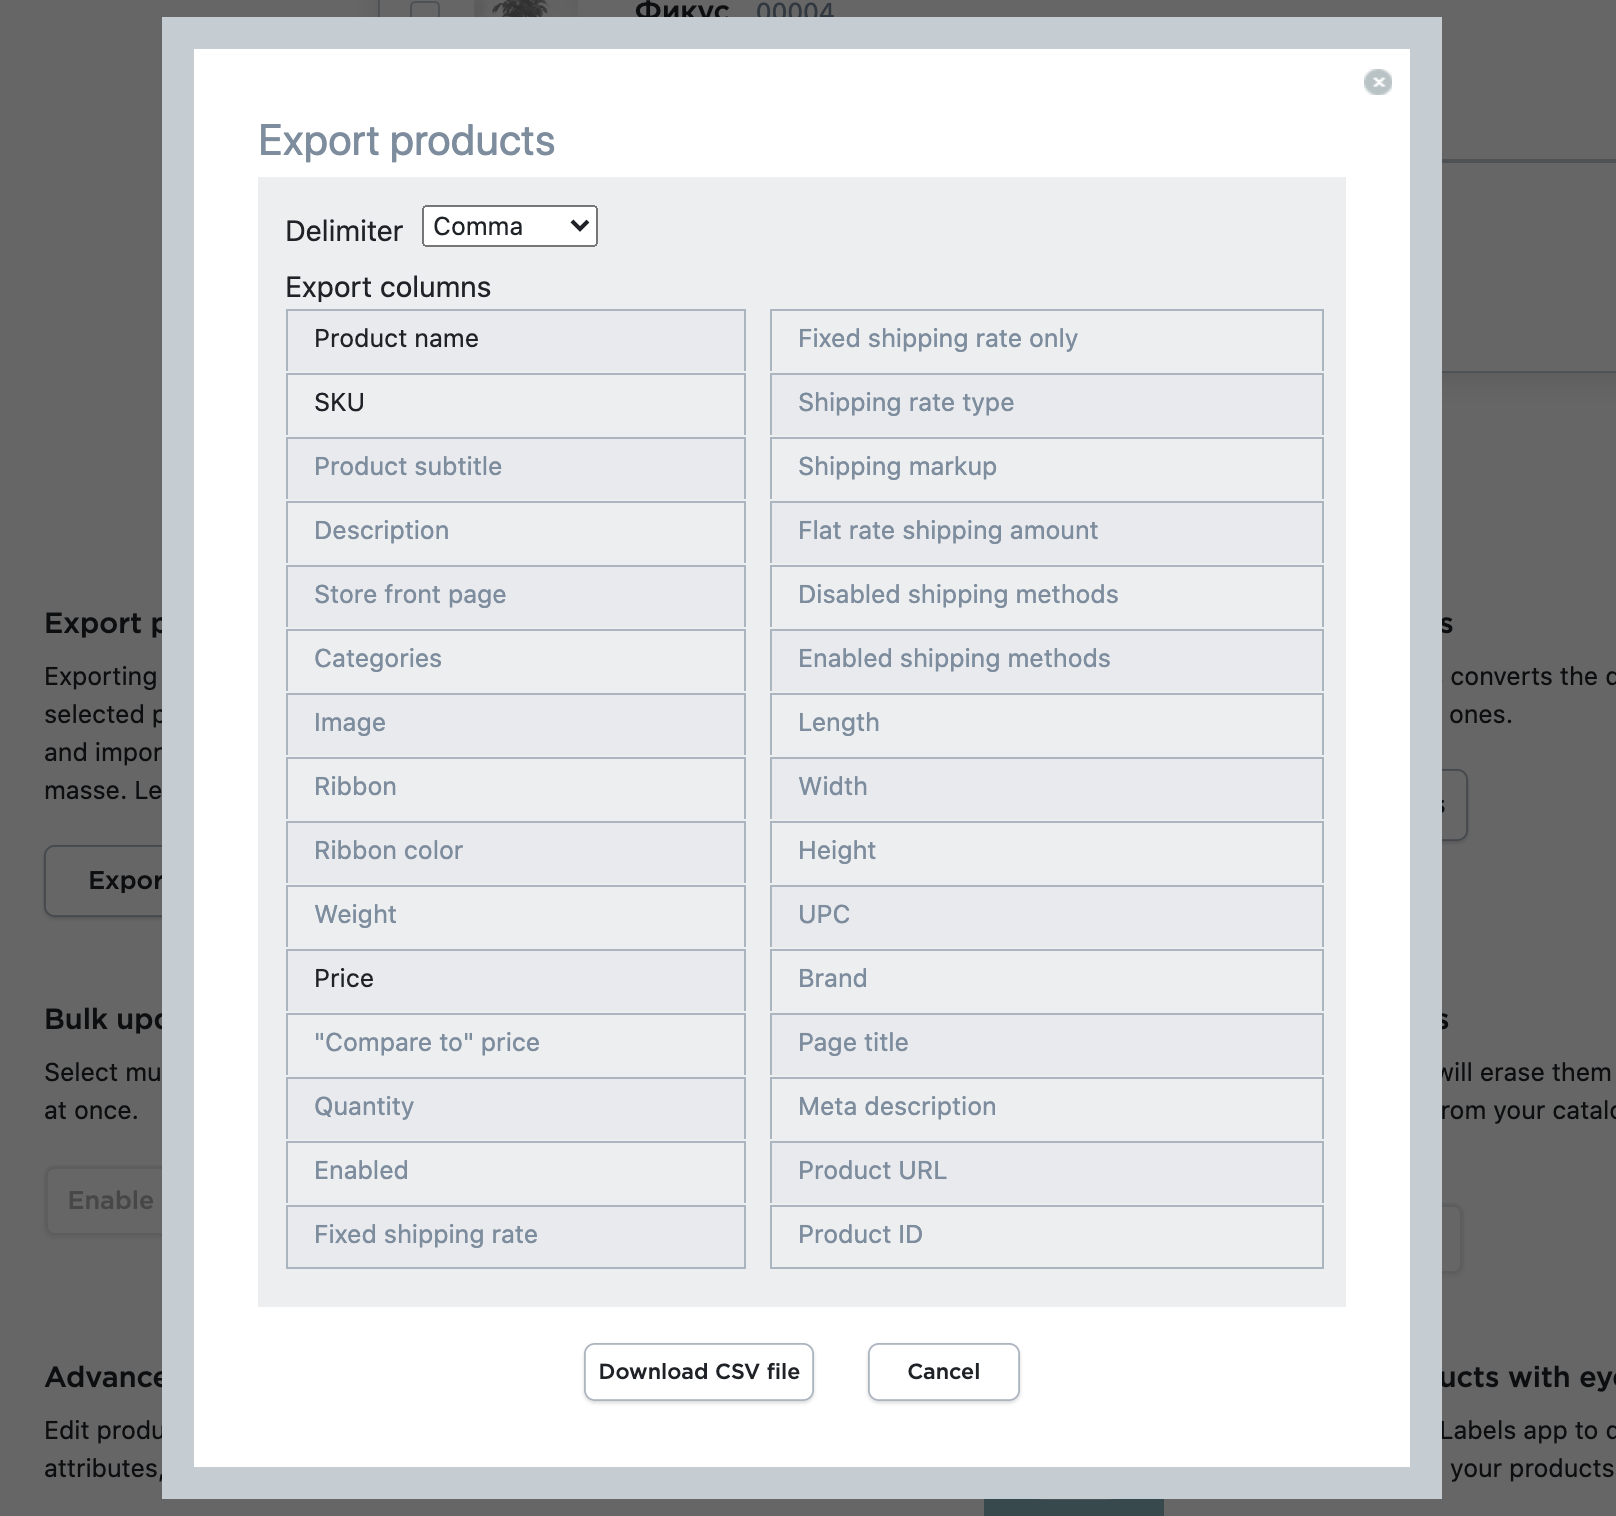Select the Image export column
Viewport: 1616px width, 1516px height.
[515, 724]
